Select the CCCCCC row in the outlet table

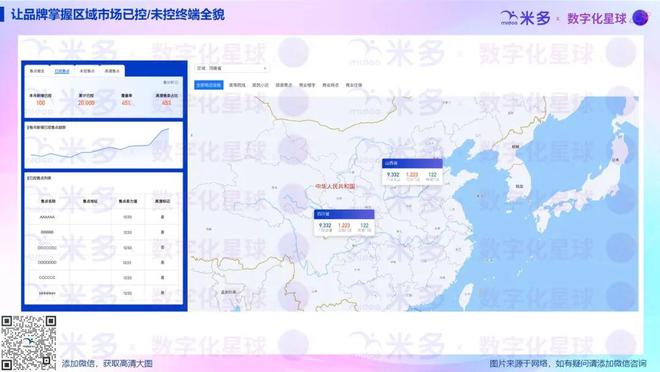[x=104, y=278]
